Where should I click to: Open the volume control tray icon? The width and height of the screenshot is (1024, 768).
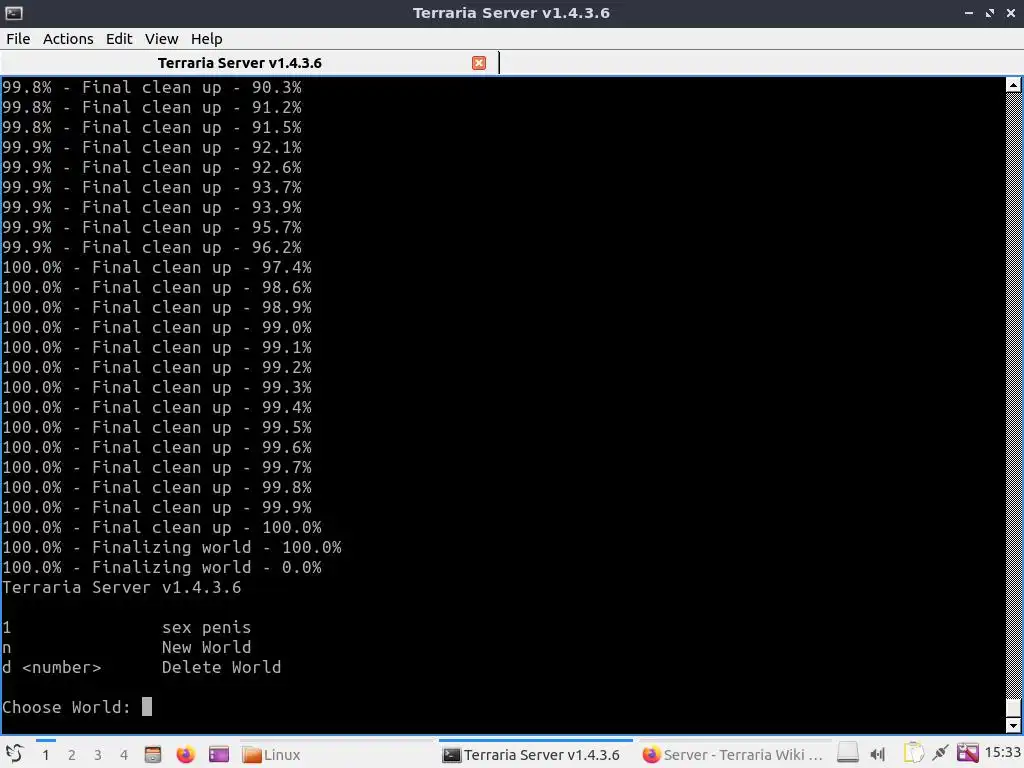pos(877,755)
